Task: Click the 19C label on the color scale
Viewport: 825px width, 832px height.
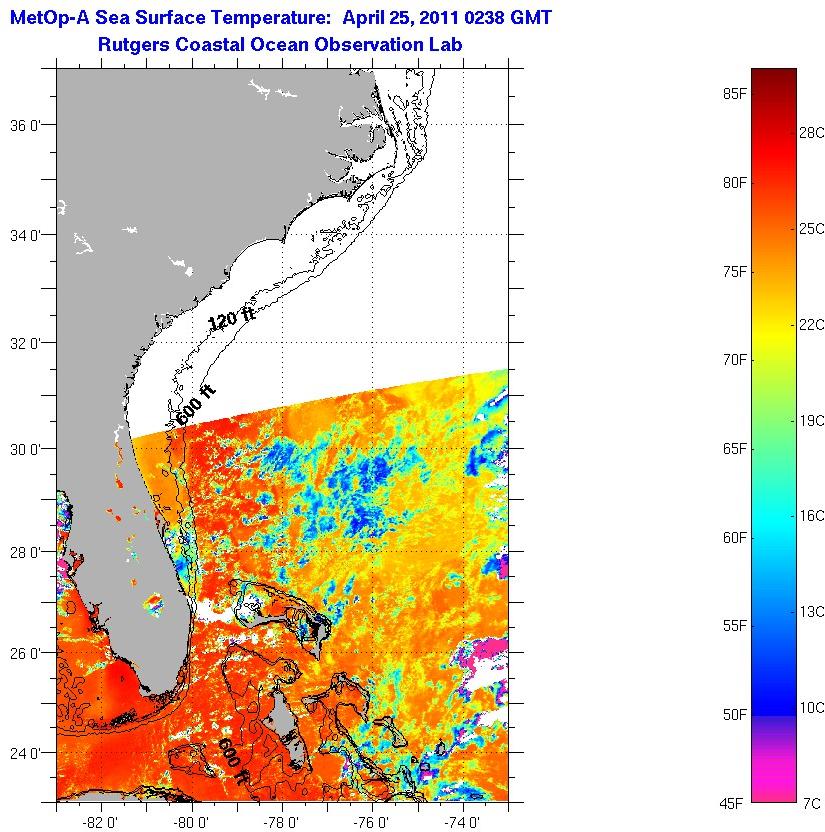Action: click(x=812, y=420)
